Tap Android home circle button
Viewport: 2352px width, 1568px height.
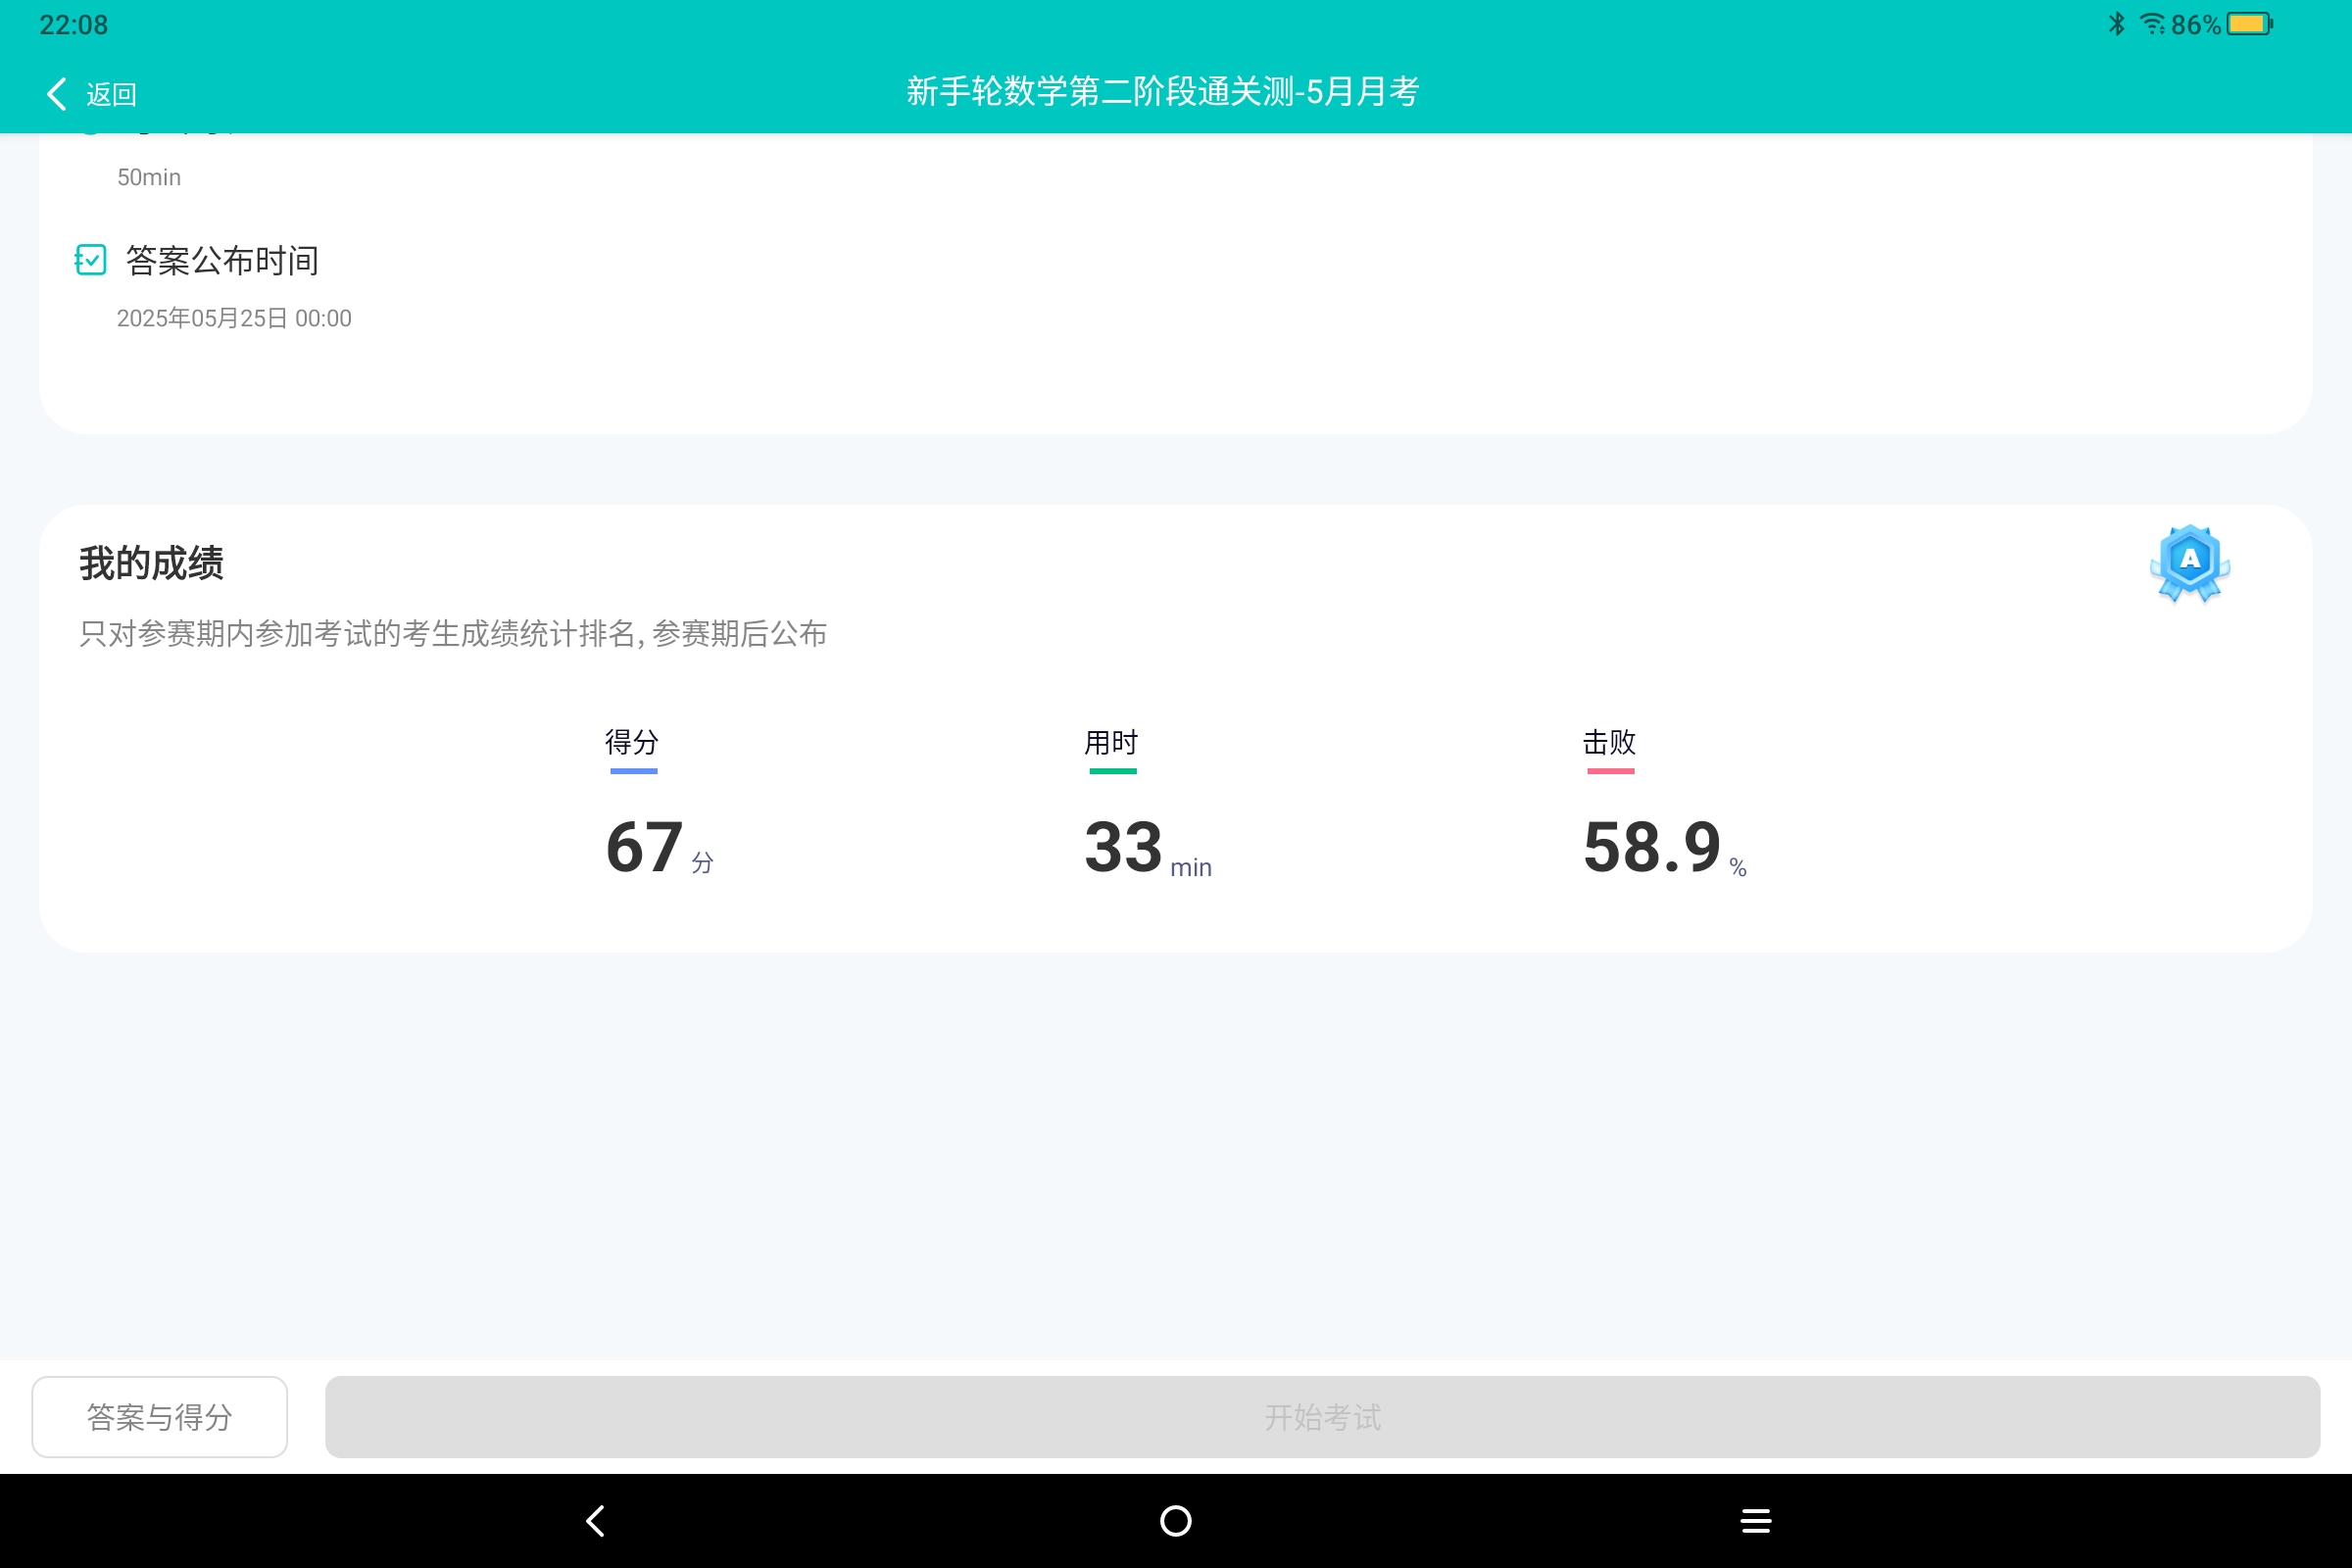[x=1175, y=1521]
